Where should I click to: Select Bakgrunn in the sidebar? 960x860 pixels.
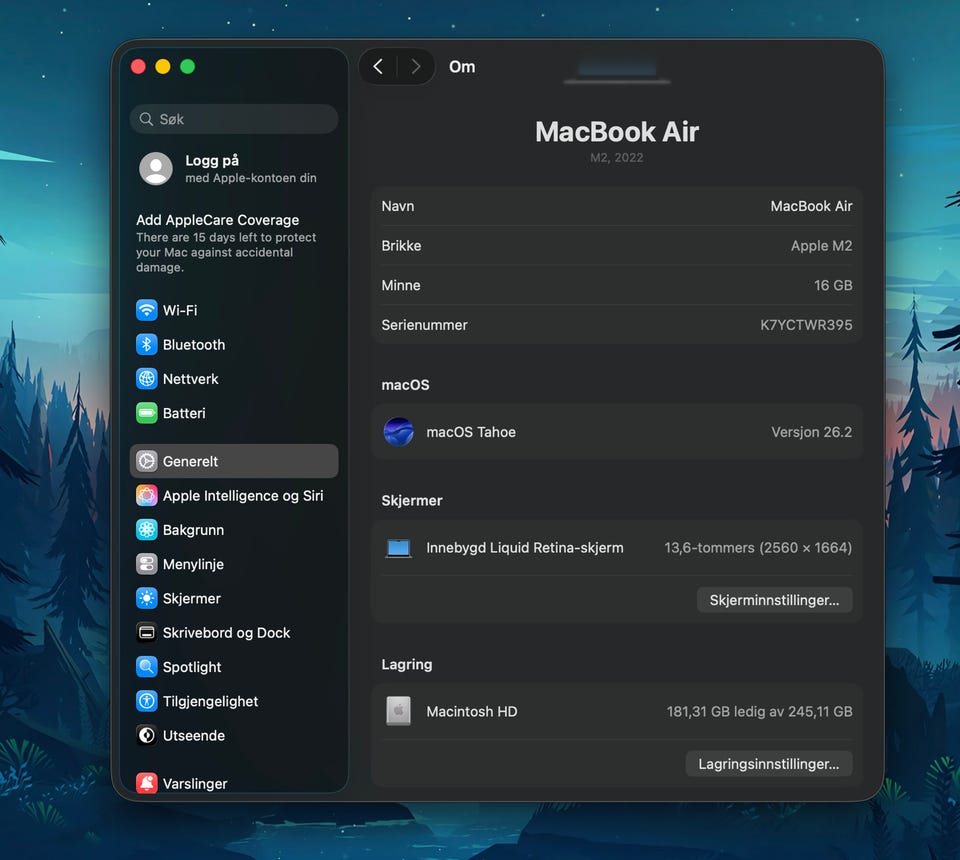coord(234,529)
